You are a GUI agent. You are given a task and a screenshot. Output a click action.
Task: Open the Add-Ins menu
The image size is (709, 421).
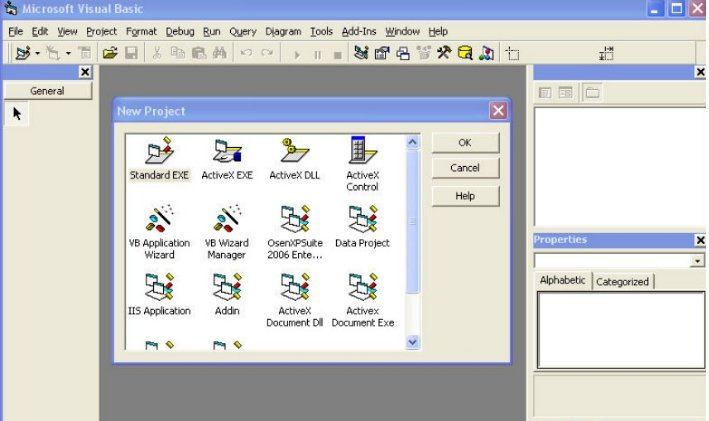(x=359, y=31)
